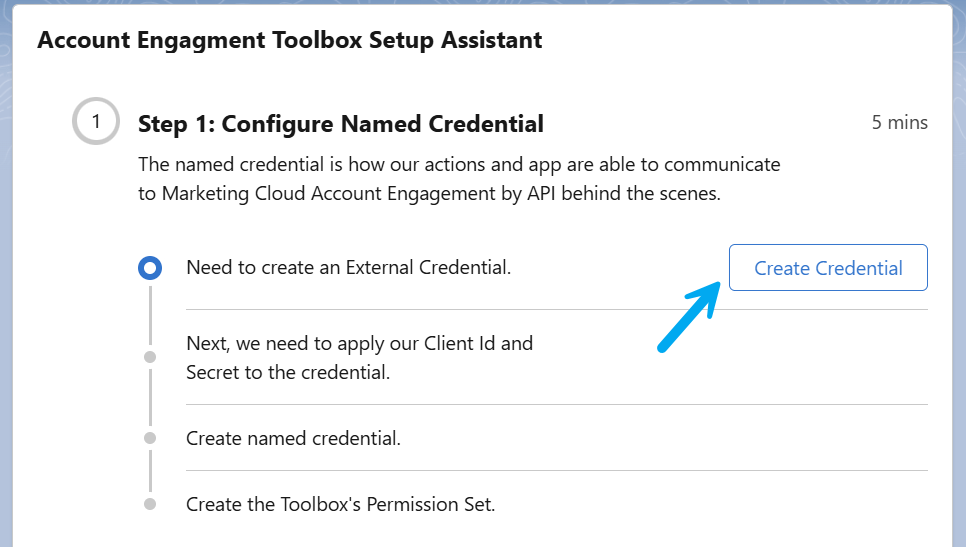This screenshot has width=966, height=547.
Task: Click the blue arrow pointing at the button
Action: [x=688, y=316]
